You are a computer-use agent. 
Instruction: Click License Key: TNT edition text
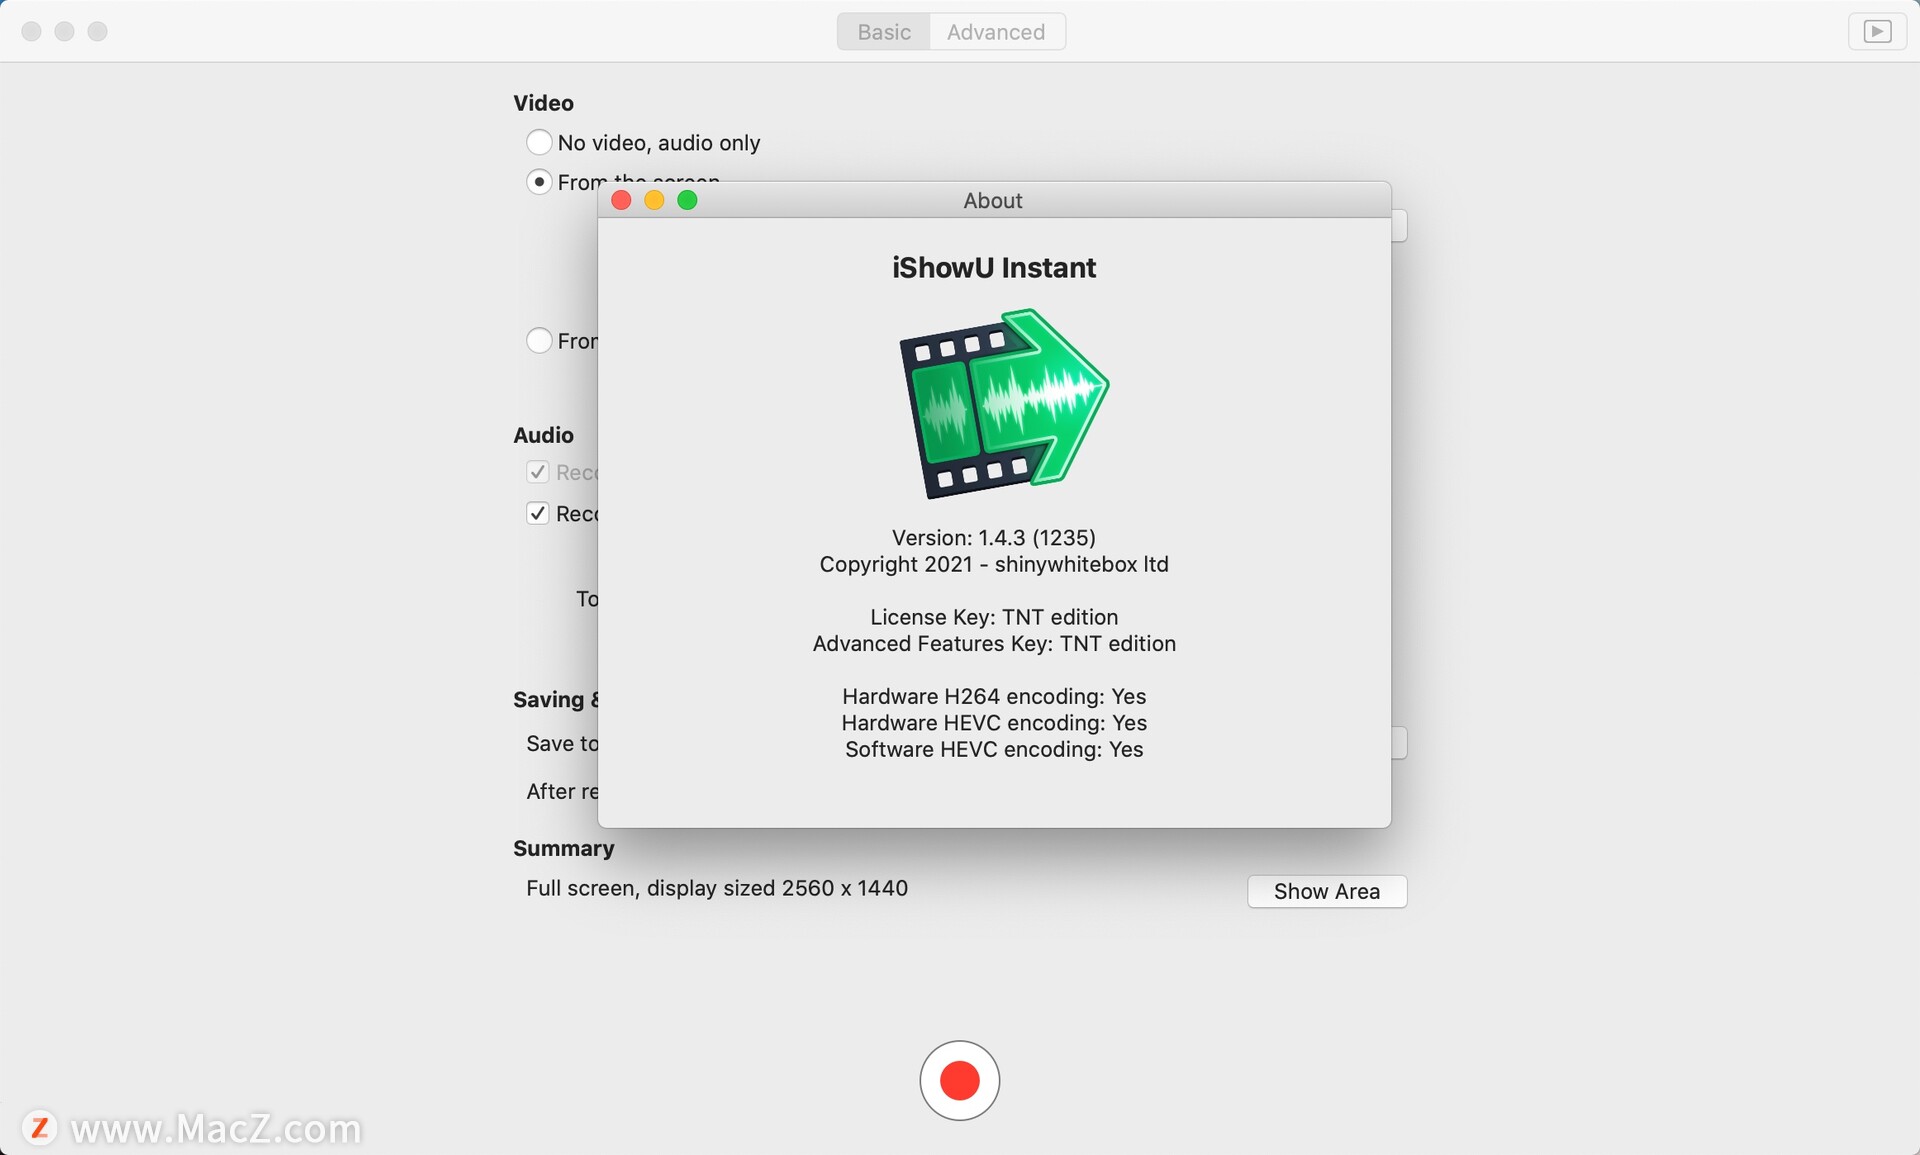point(994,617)
